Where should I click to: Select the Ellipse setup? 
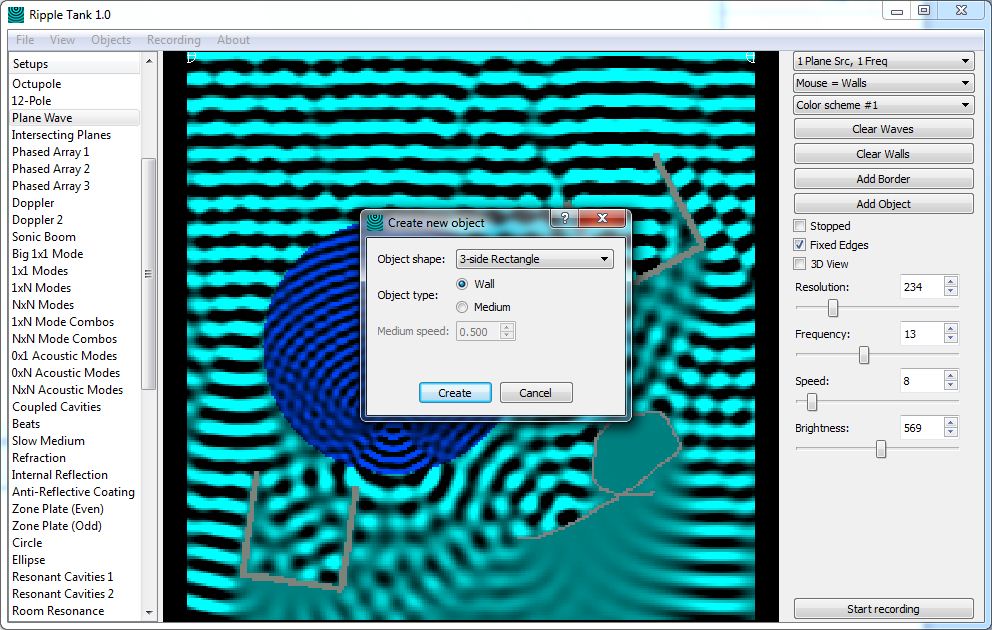click(28, 560)
